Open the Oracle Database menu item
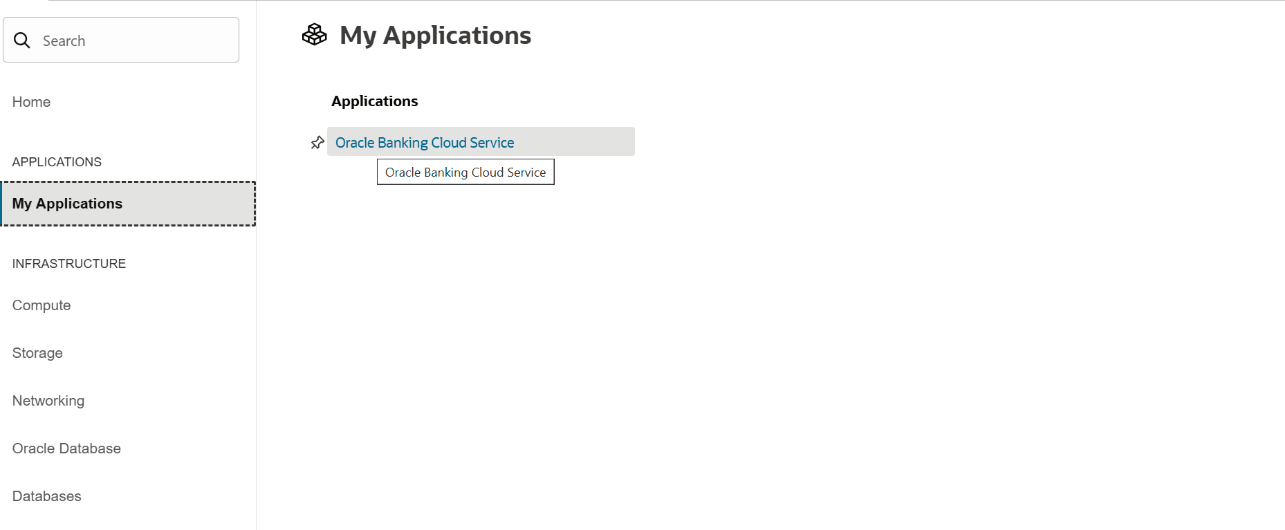The image size is (1285, 530). click(66, 449)
